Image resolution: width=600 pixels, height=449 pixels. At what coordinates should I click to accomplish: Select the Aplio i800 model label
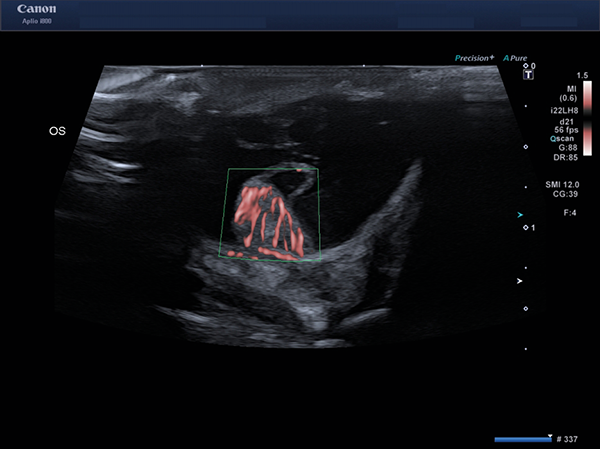pos(37,21)
